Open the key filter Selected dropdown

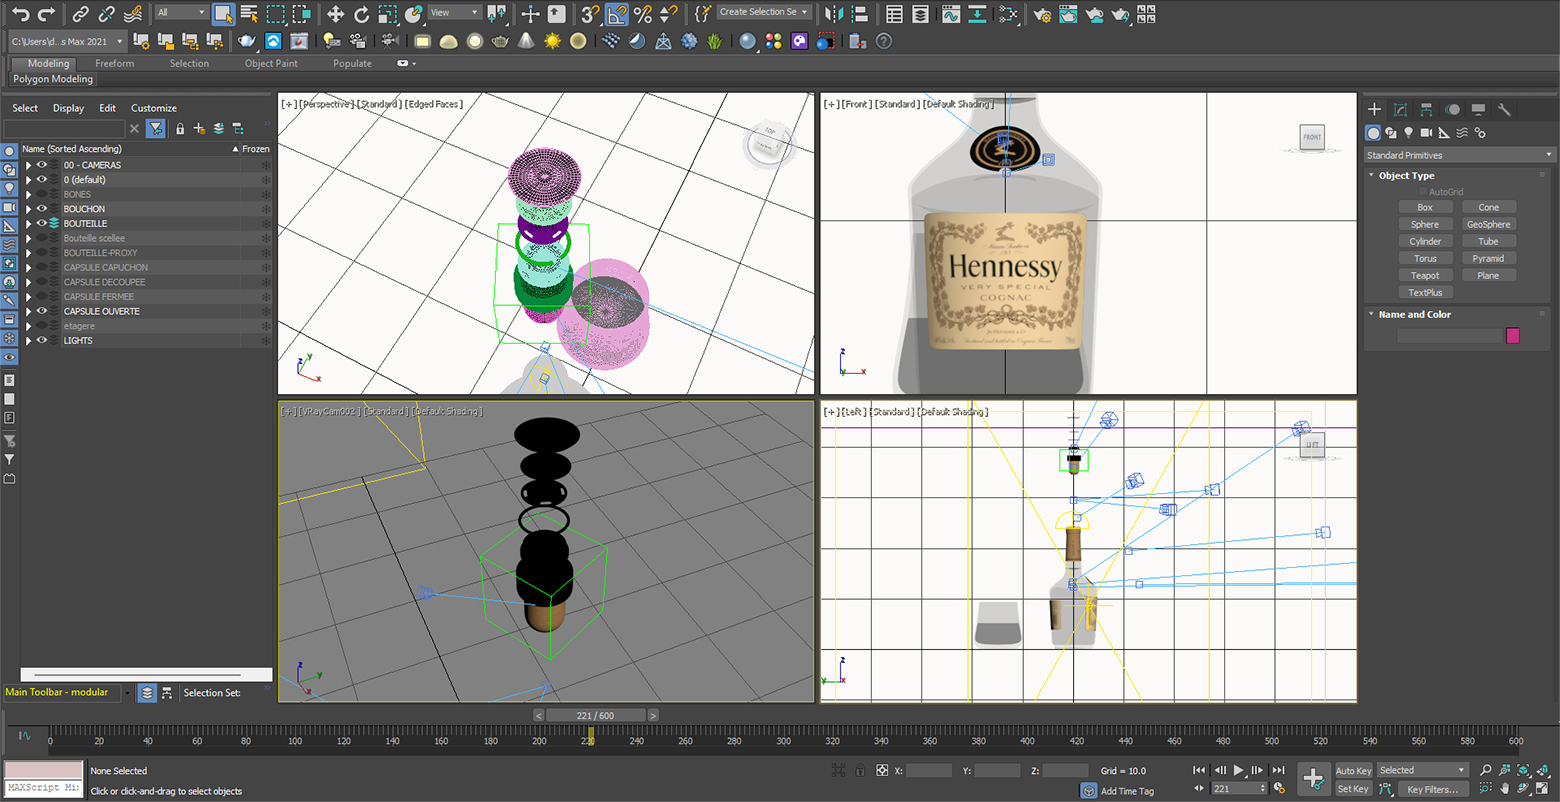click(1421, 770)
